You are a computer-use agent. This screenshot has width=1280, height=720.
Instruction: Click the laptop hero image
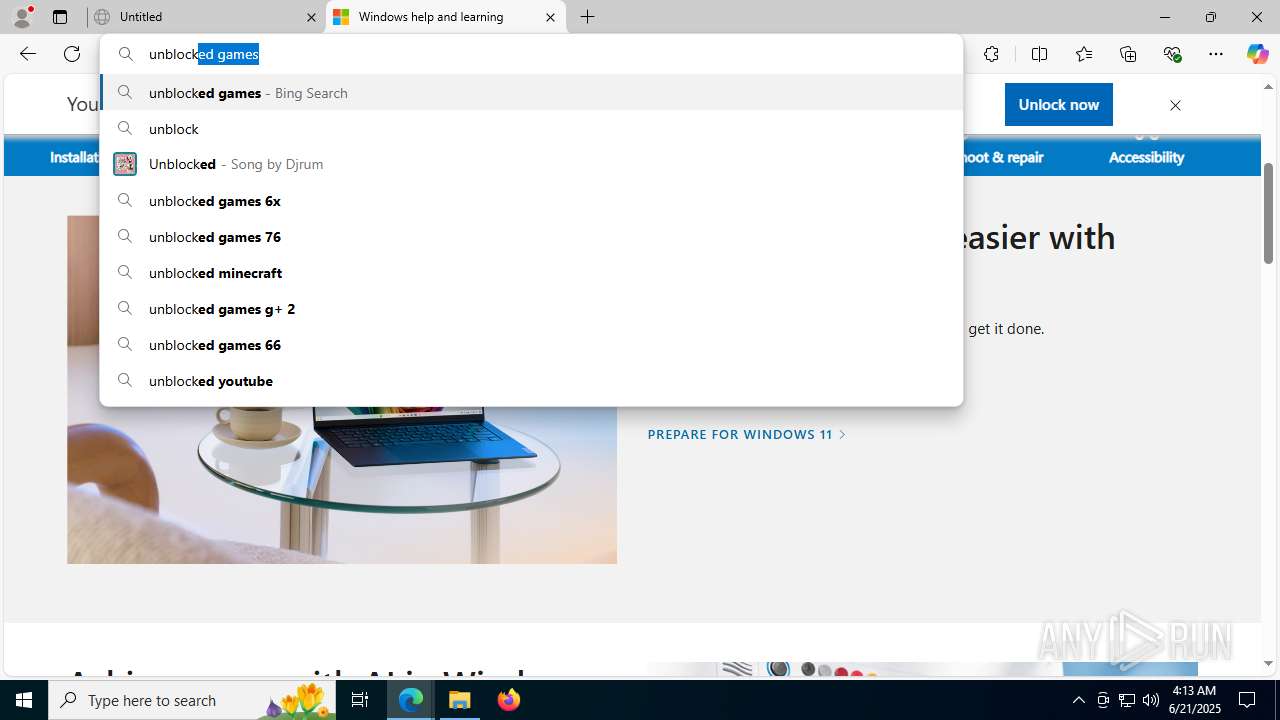click(342, 484)
